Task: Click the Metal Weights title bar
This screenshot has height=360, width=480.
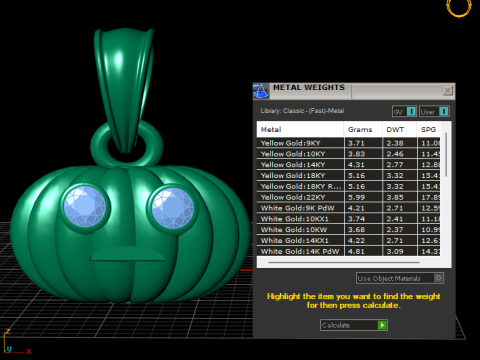Action: click(x=353, y=91)
